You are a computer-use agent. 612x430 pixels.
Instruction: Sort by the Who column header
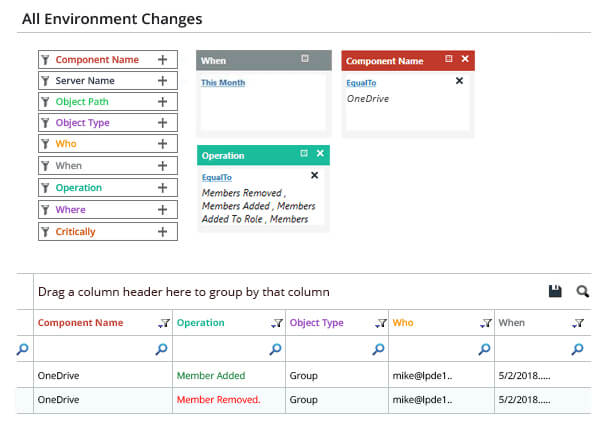tap(403, 323)
